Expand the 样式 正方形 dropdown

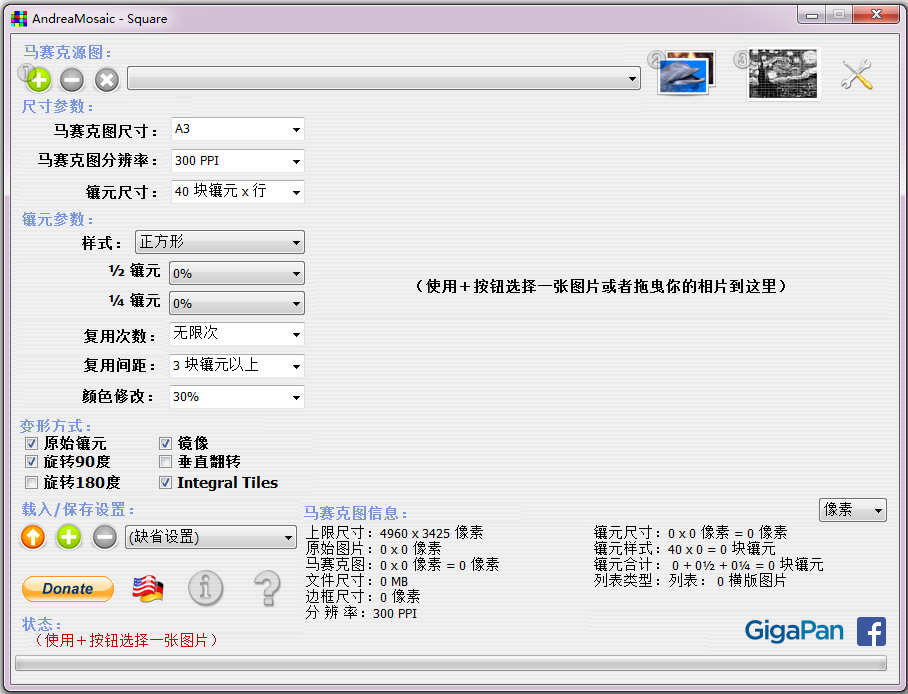219,242
